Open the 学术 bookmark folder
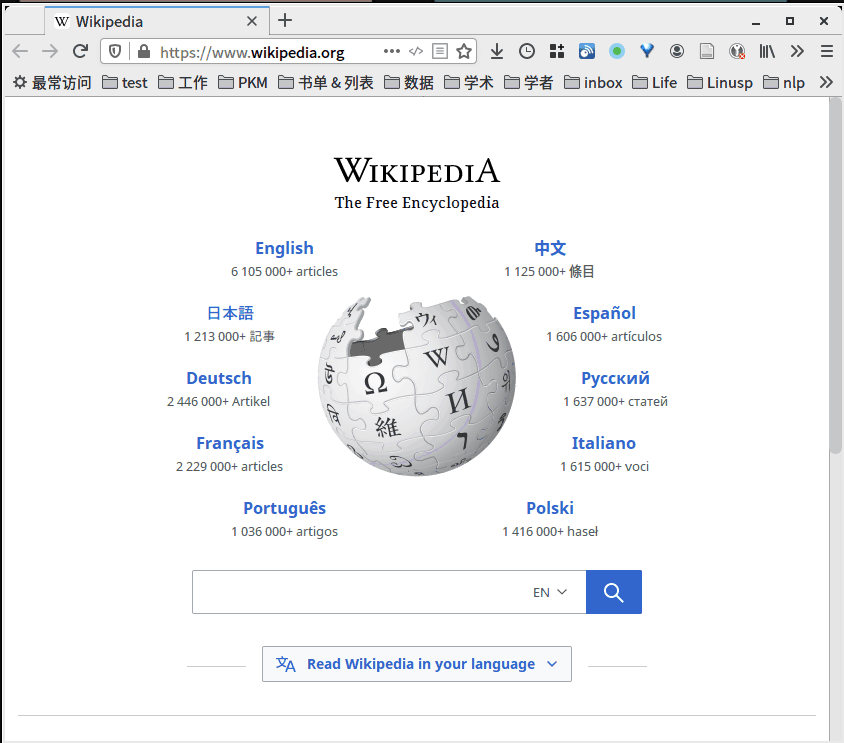The height and width of the screenshot is (743, 844). click(469, 82)
